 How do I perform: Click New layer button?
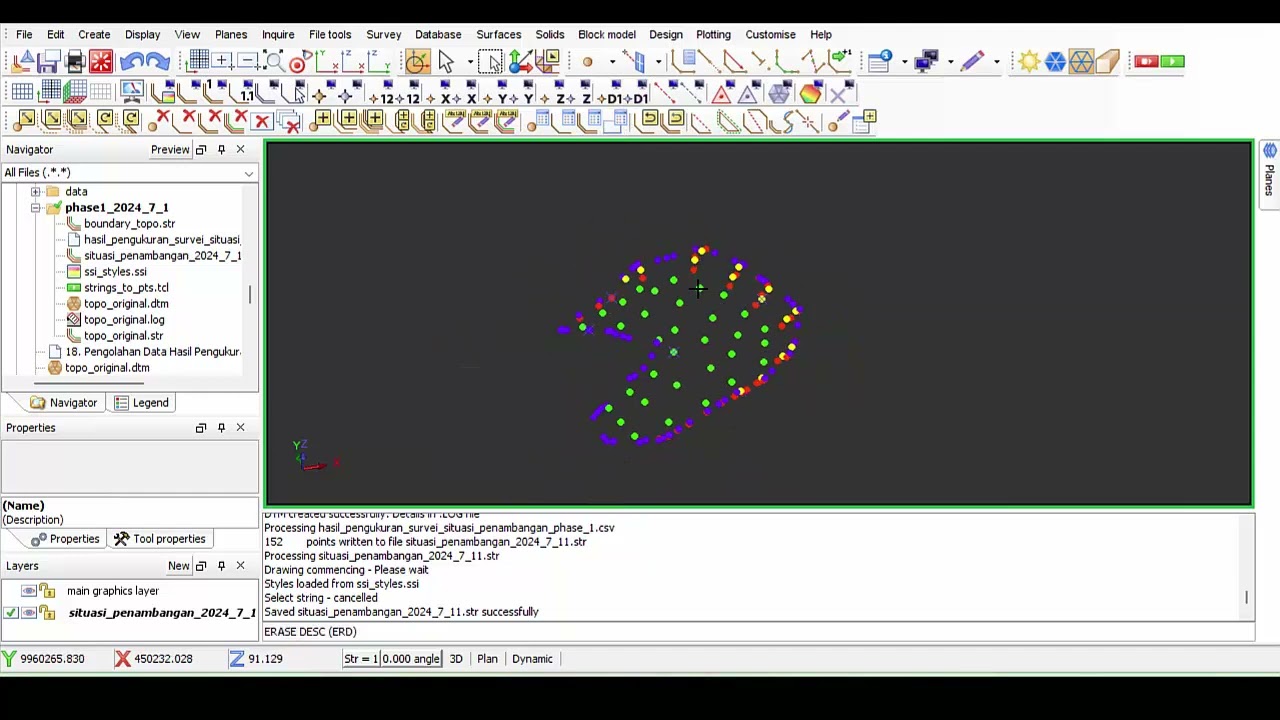pos(179,566)
